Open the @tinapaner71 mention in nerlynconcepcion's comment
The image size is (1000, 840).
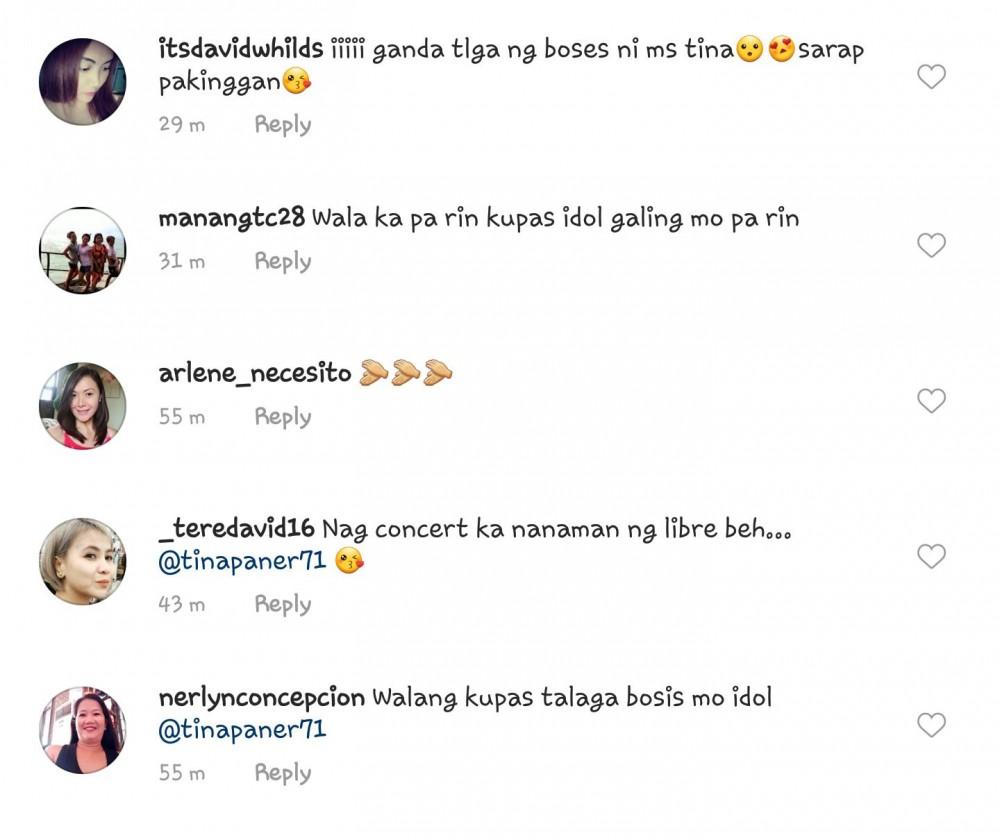pyautogui.click(x=242, y=730)
